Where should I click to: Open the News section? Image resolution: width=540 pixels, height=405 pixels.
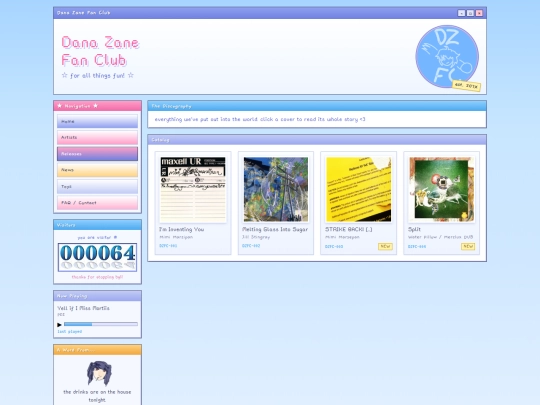pos(97,170)
